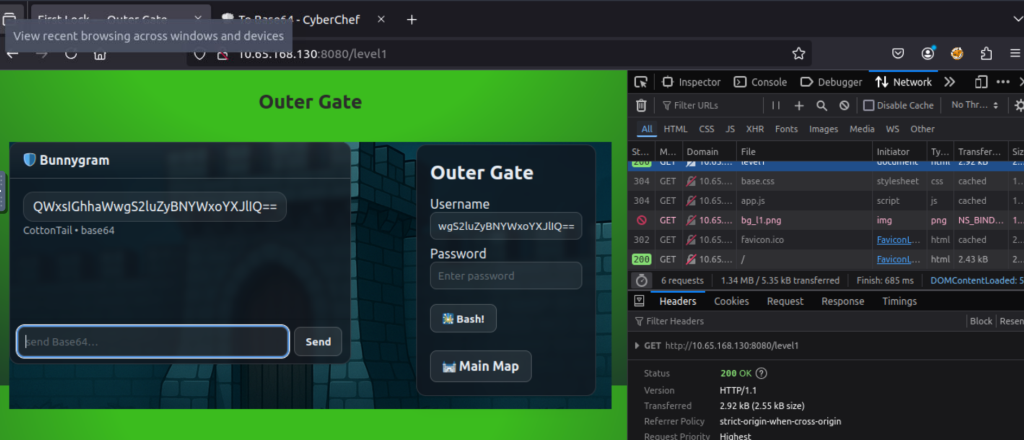Enable the Disable Cache checkbox

tap(869, 105)
